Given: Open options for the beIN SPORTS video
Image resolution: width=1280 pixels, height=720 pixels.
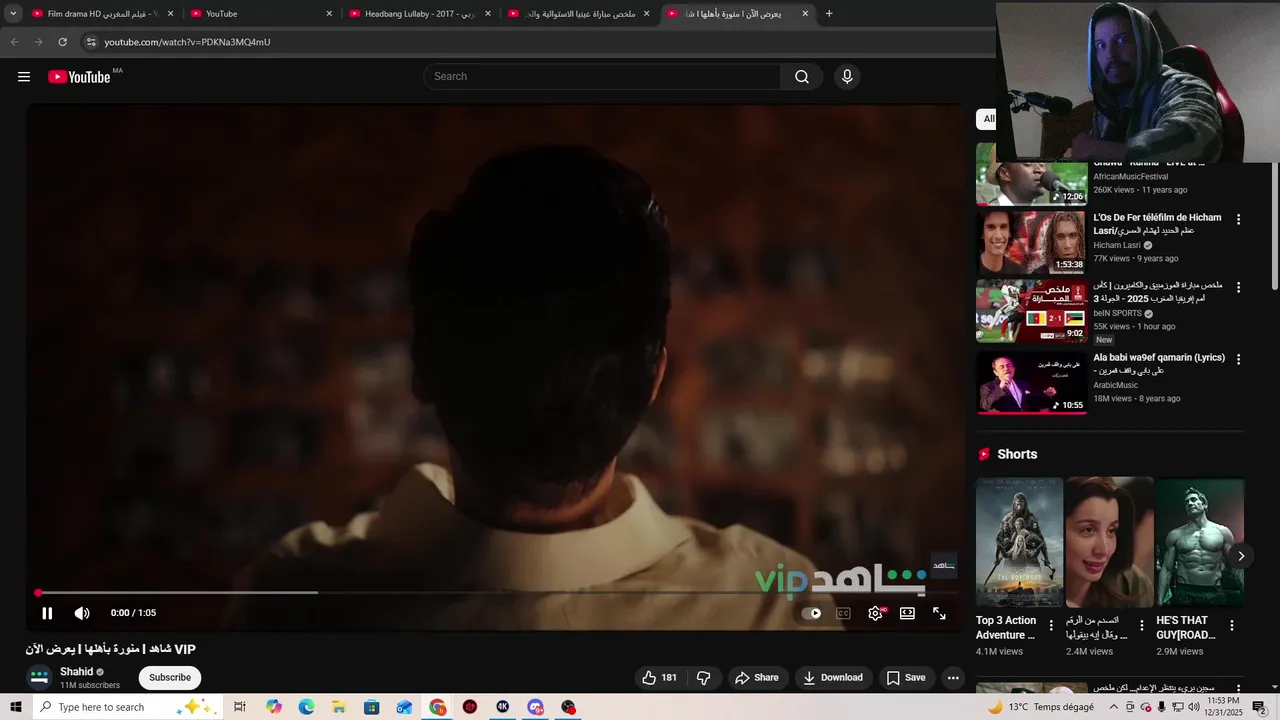Looking at the screenshot, I should (1238, 287).
